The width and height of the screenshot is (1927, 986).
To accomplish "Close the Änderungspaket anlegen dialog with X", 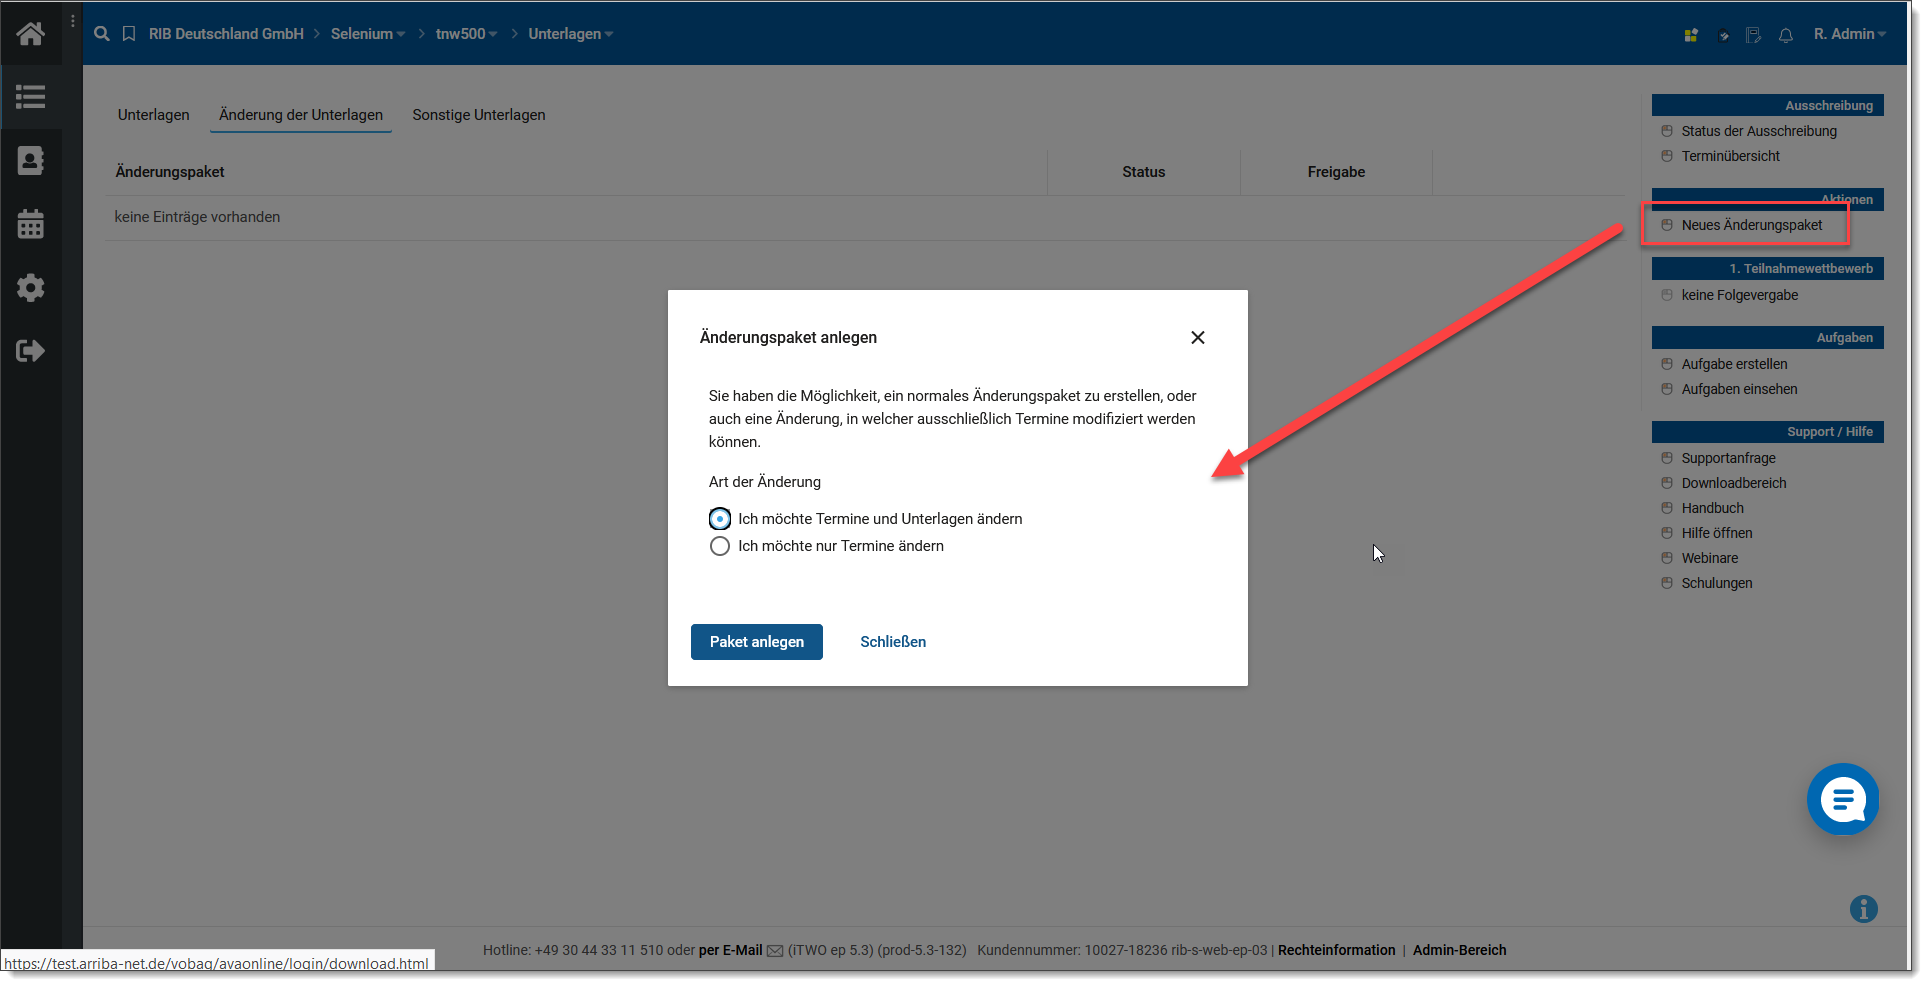I will pyautogui.click(x=1198, y=338).
